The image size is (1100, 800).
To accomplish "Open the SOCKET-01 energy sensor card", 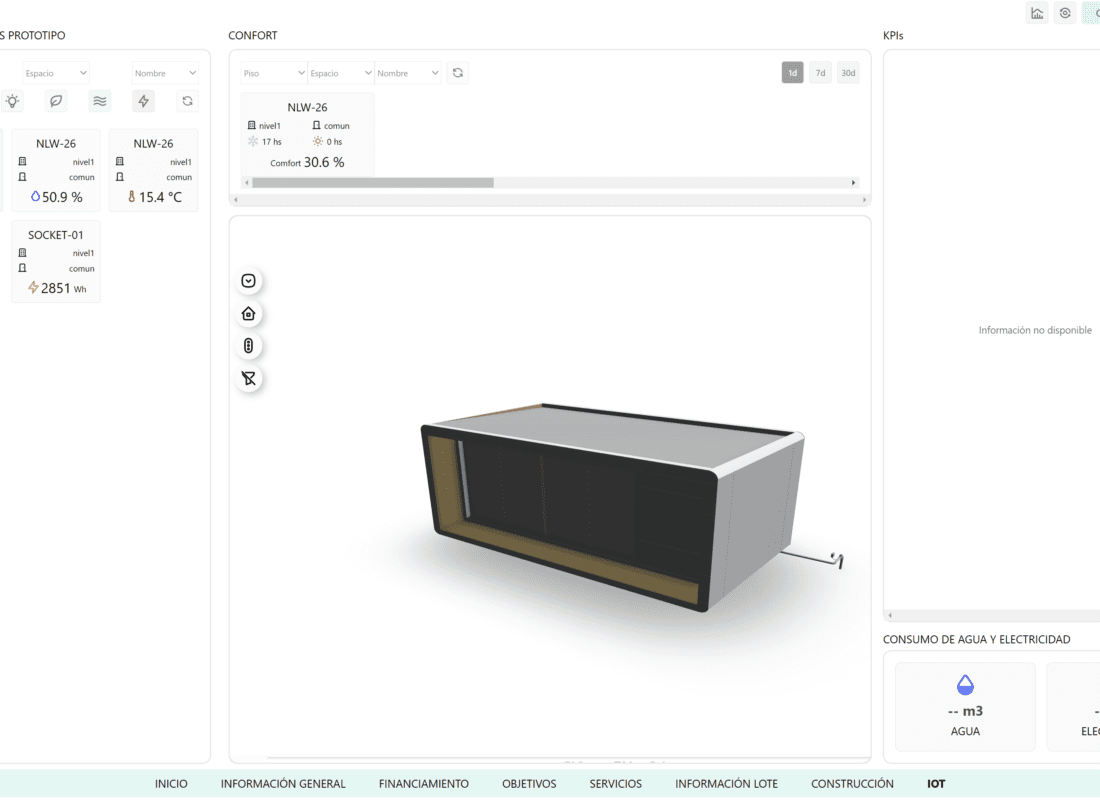I will click(x=56, y=262).
